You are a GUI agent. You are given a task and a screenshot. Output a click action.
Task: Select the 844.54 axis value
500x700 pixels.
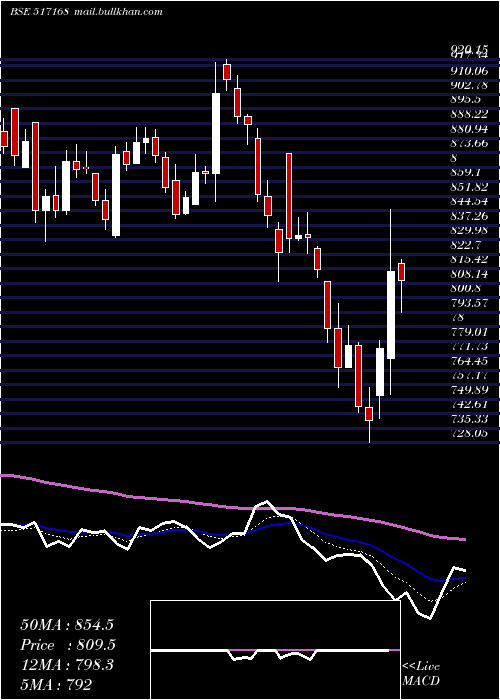(469, 201)
